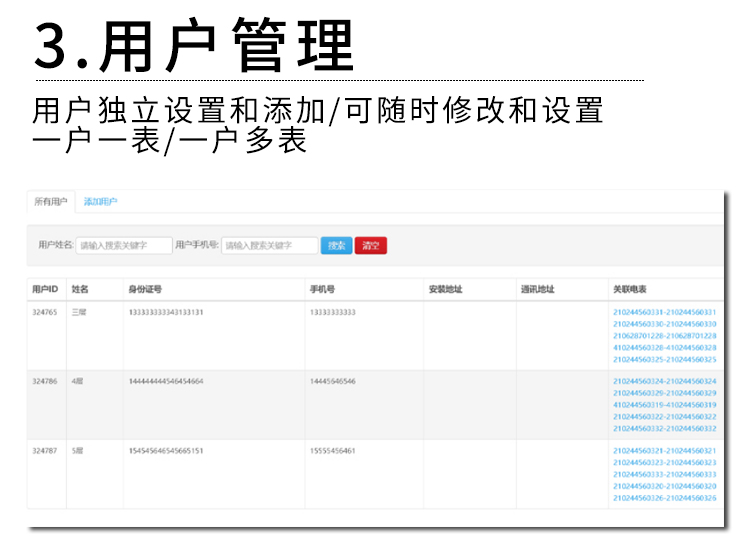
Task: Open meter link 210628701228-210628701228
Action: pos(664,336)
